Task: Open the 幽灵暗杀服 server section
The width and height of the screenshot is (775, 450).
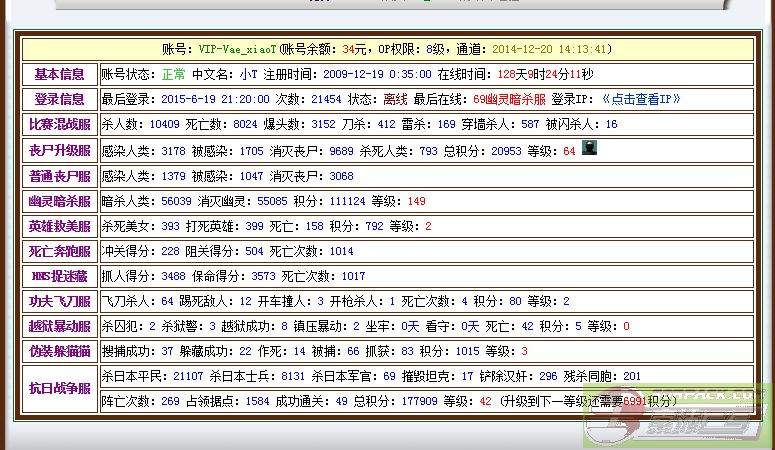Action: tap(60, 201)
